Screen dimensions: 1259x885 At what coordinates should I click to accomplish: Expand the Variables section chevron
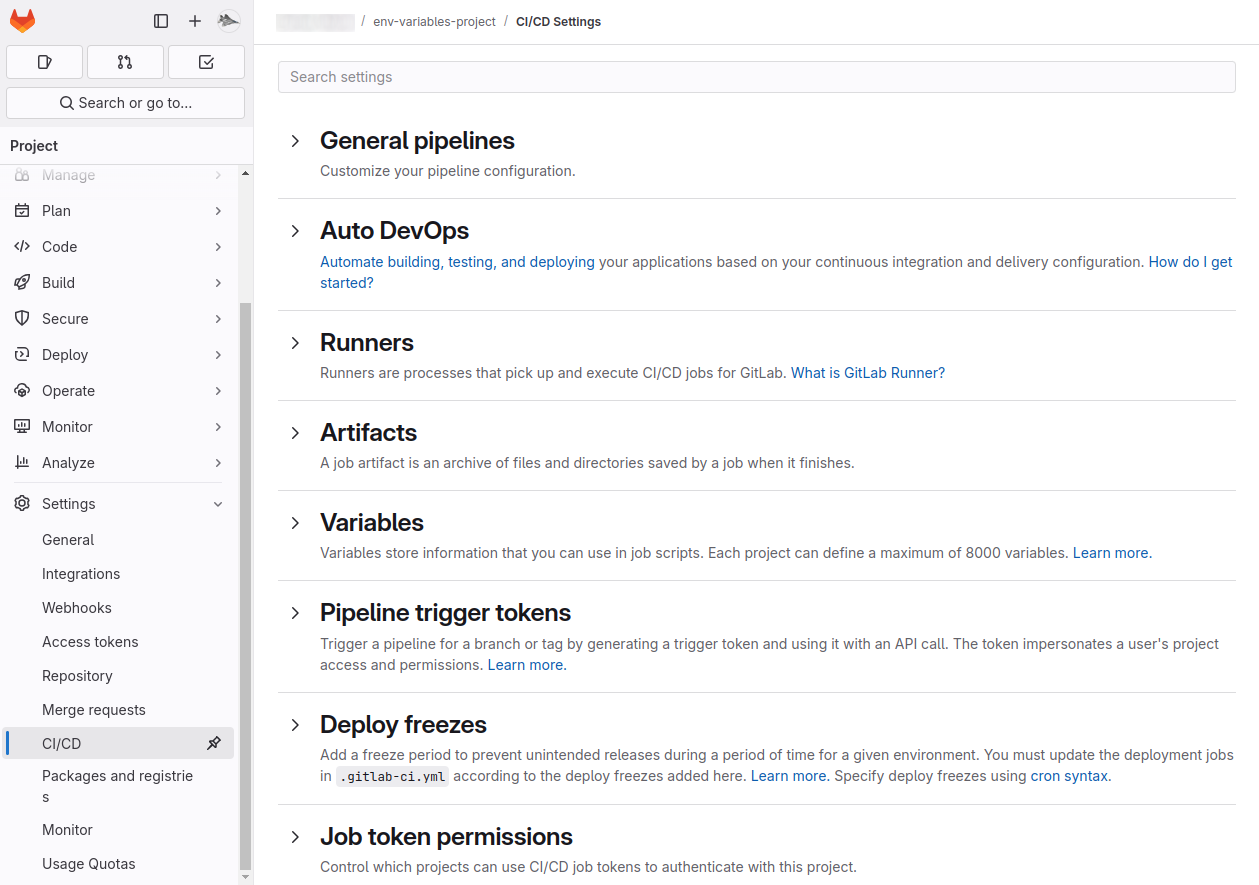coord(295,523)
